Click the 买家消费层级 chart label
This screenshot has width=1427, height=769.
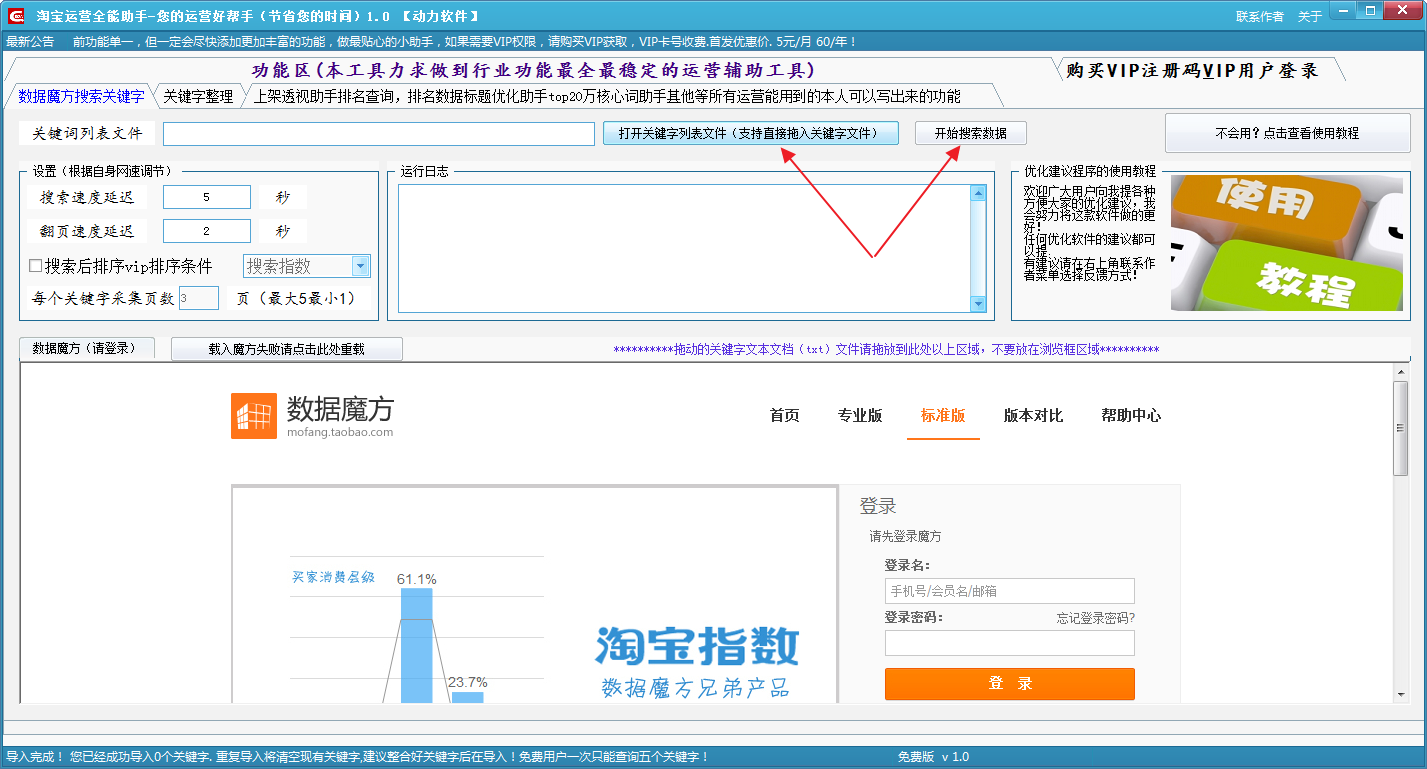333,577
